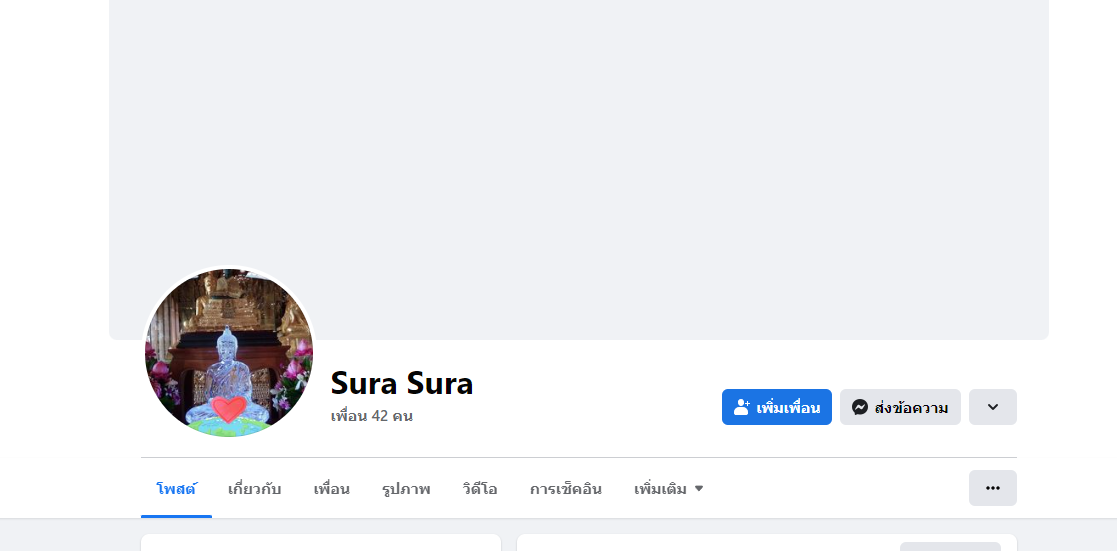Open the three-dots profile options menu
The image size is (1117, 551).
[992, 488]
